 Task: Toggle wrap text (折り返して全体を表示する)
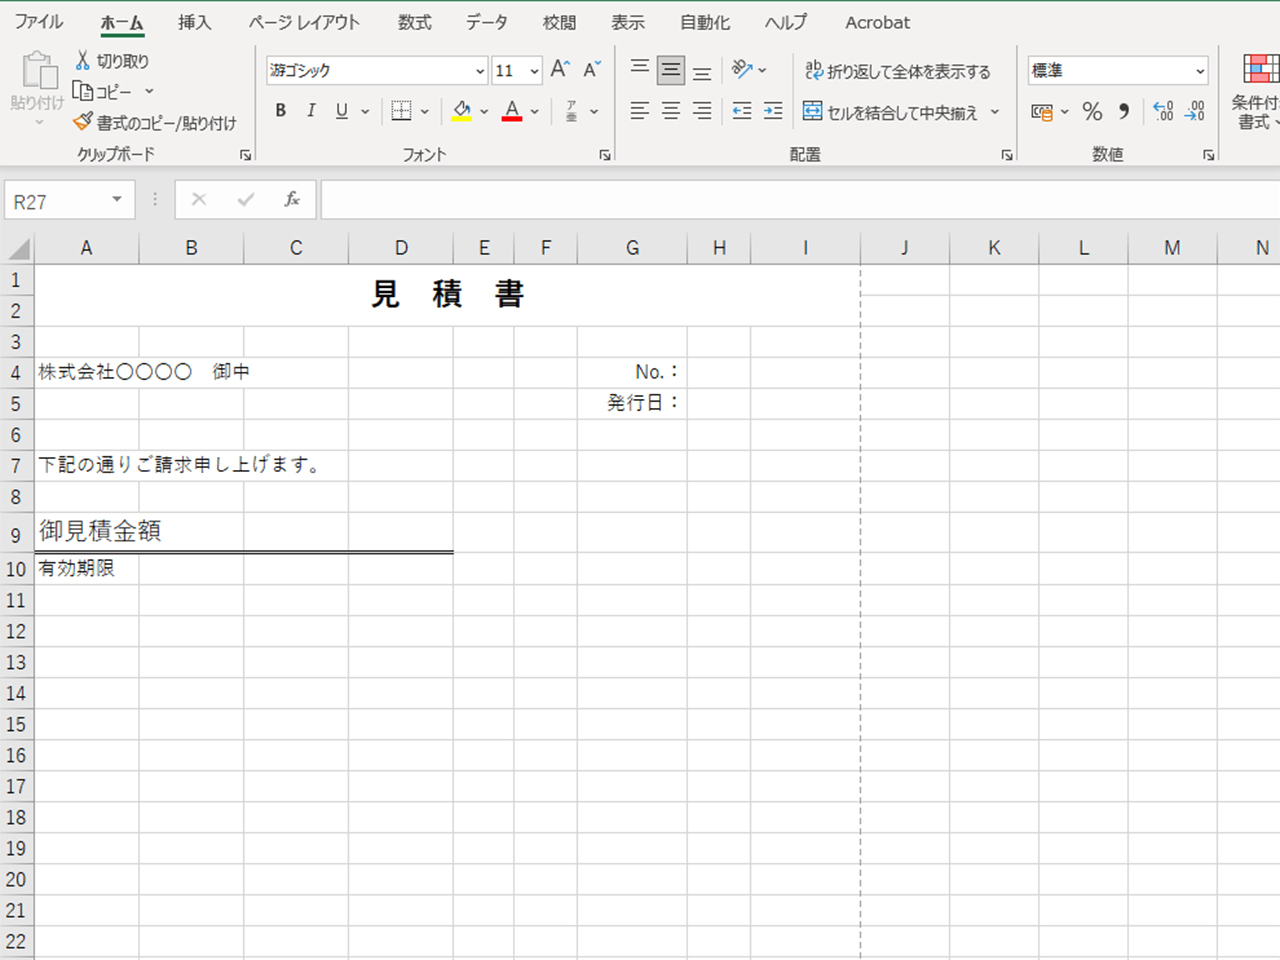(898, 71)
